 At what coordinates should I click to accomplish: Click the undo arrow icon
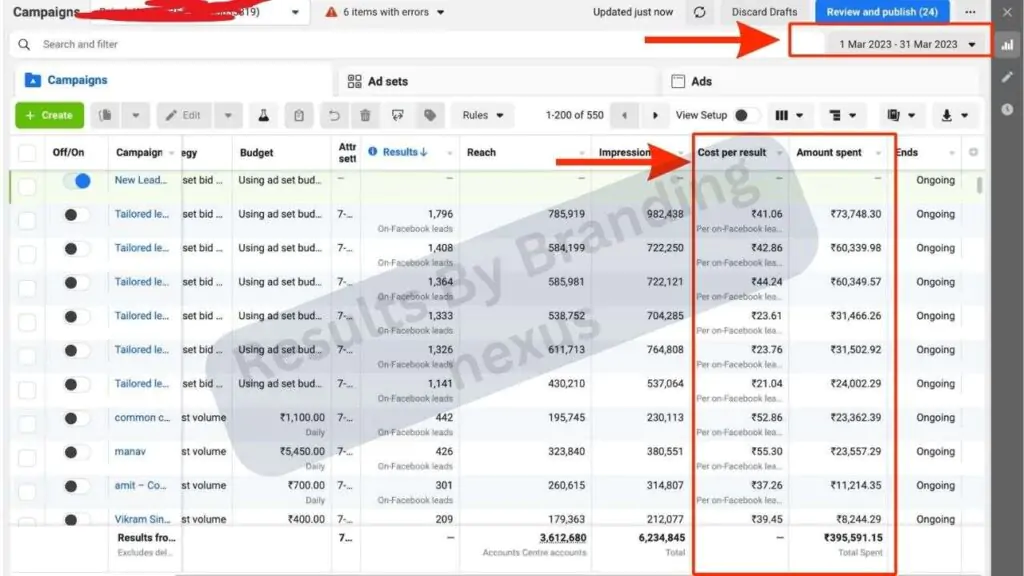[x=335, y=115]
